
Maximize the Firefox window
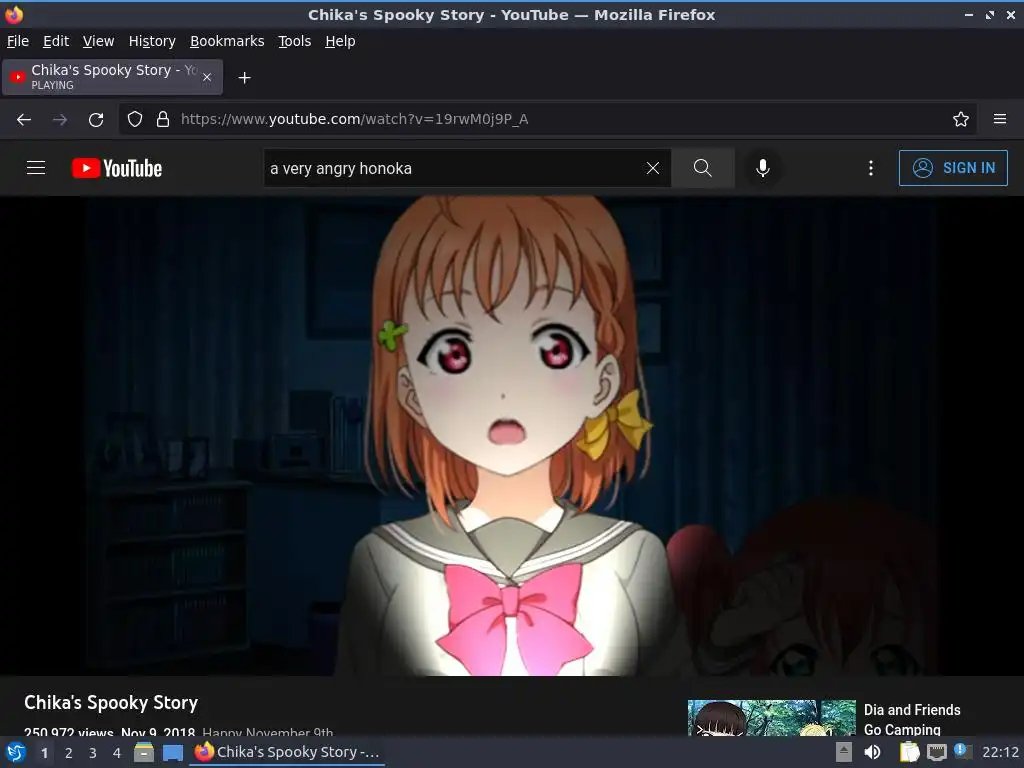[x=990, y=15]
